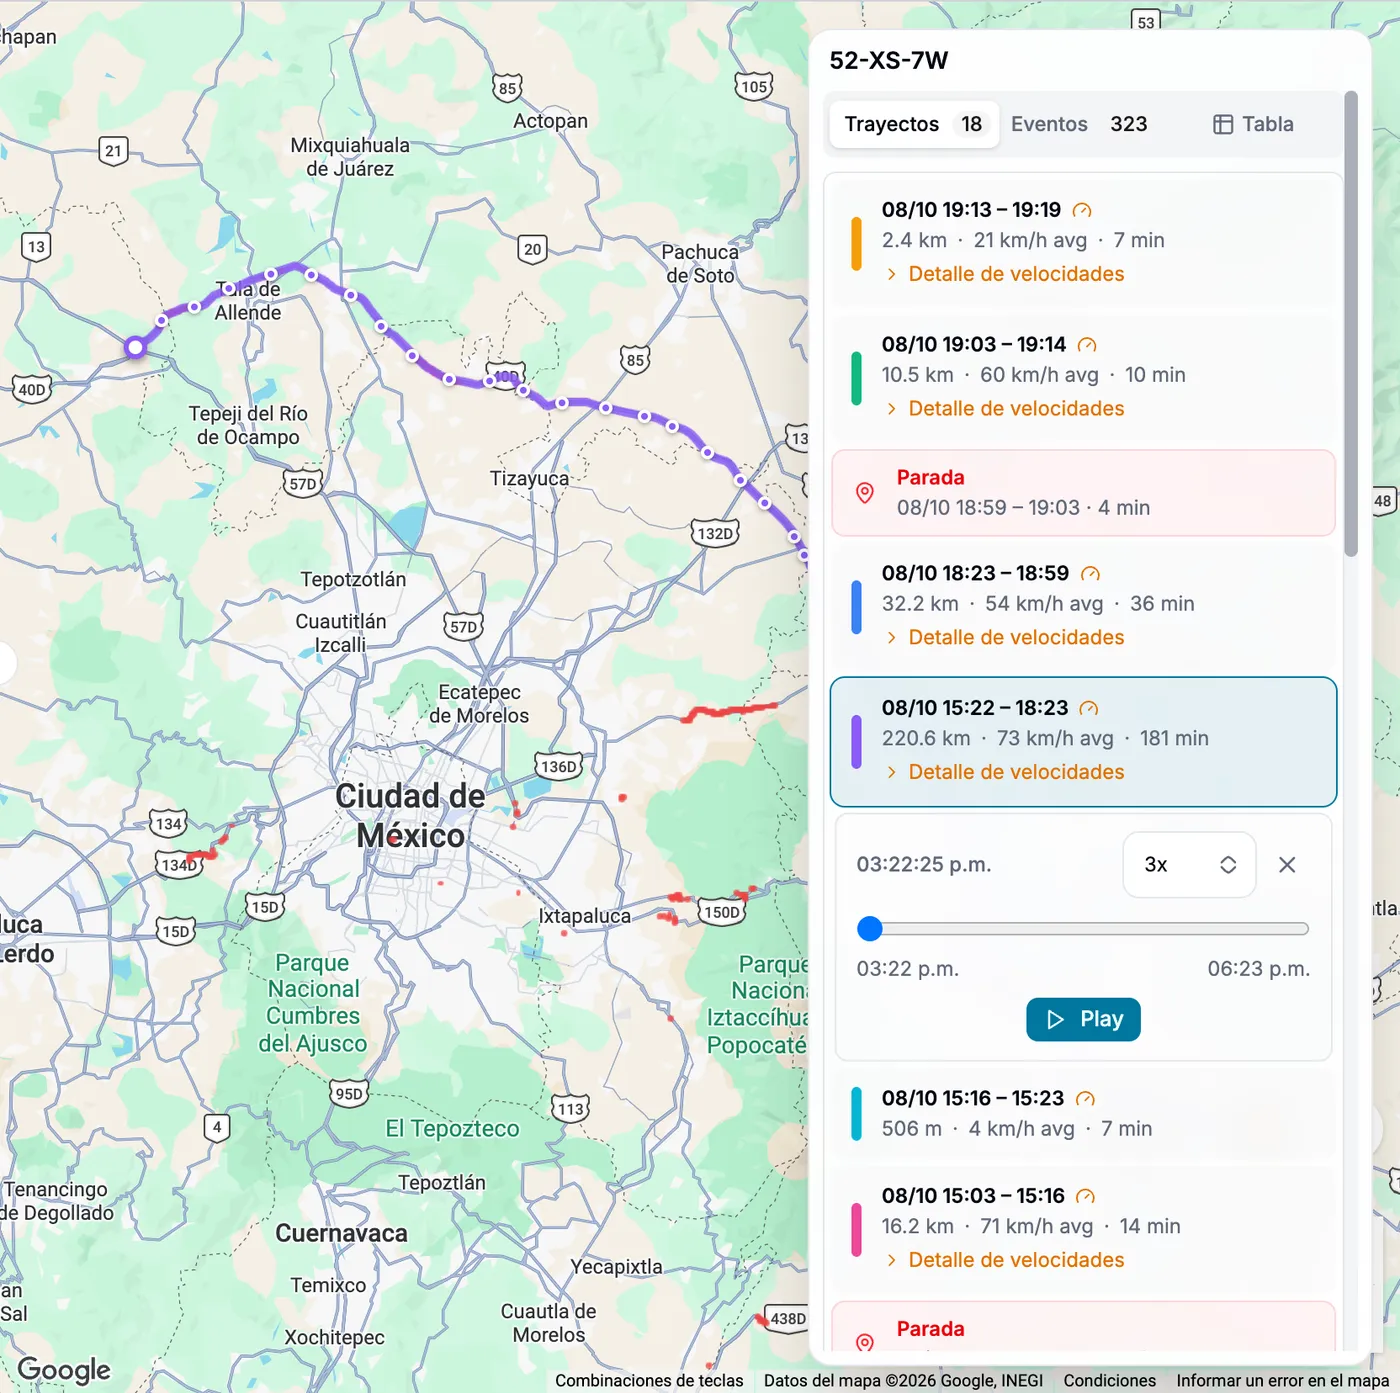Screen dimensions: 1400x1393
Task: Click the playback timeline slider handle
Action: tap(870, 929)
